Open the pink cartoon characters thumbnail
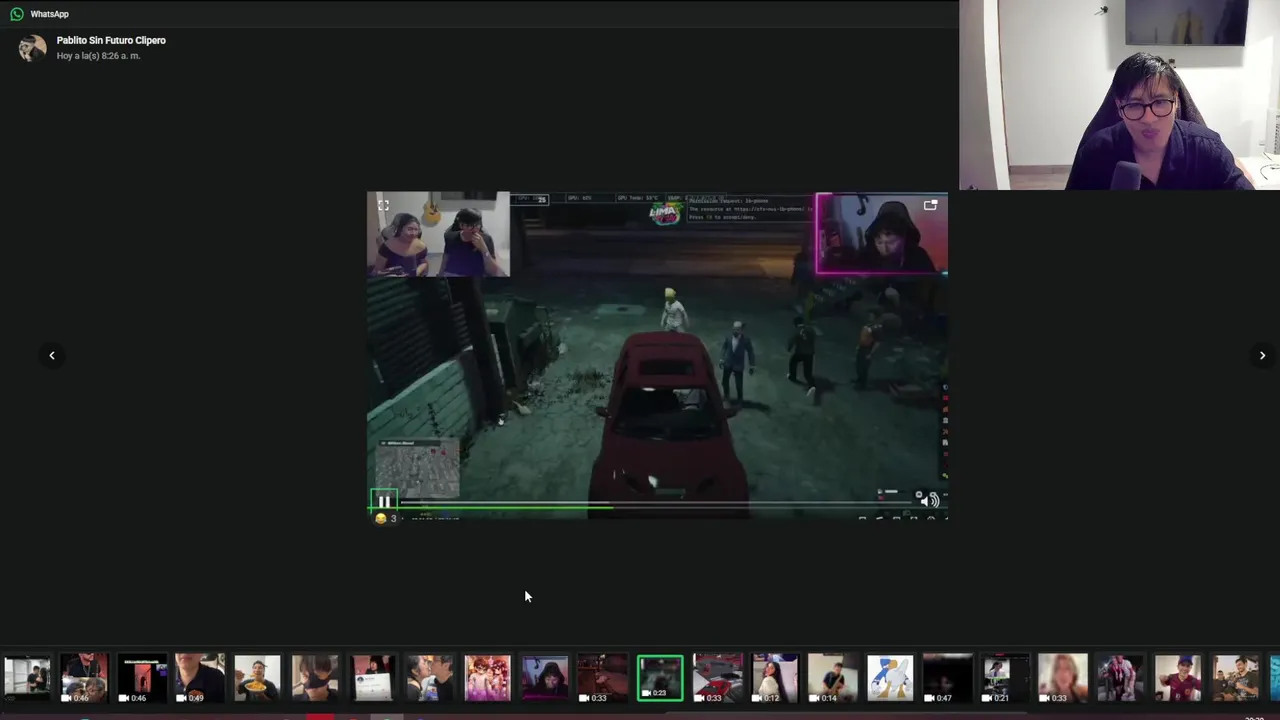1280x720 pixels. coord(488,678)
